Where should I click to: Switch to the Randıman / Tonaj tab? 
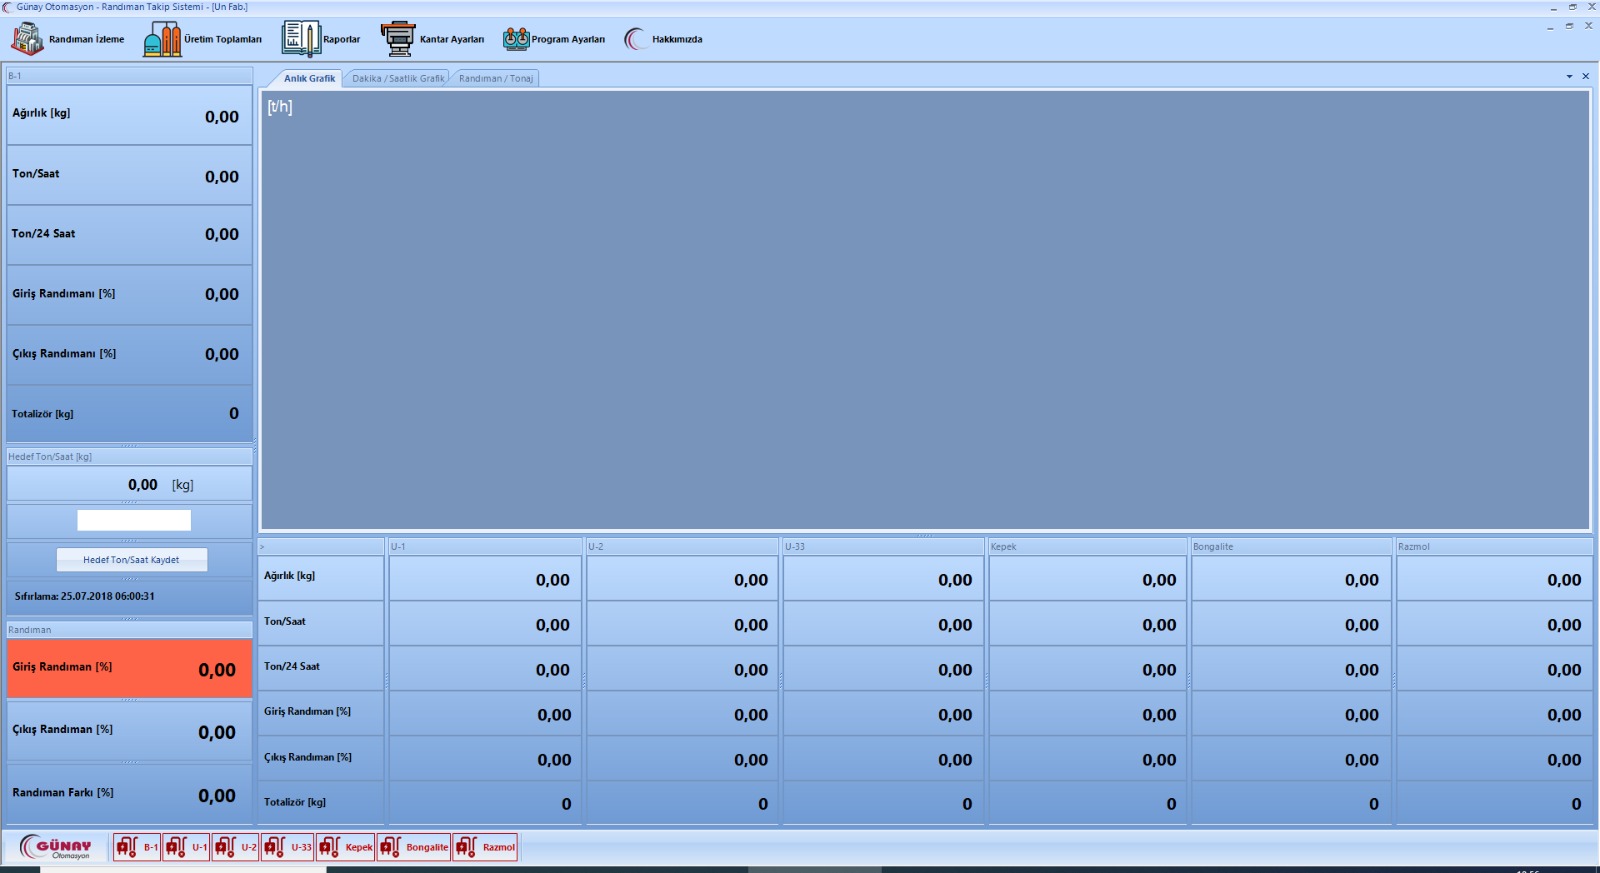pyautogui.click(x=496, y=78)
